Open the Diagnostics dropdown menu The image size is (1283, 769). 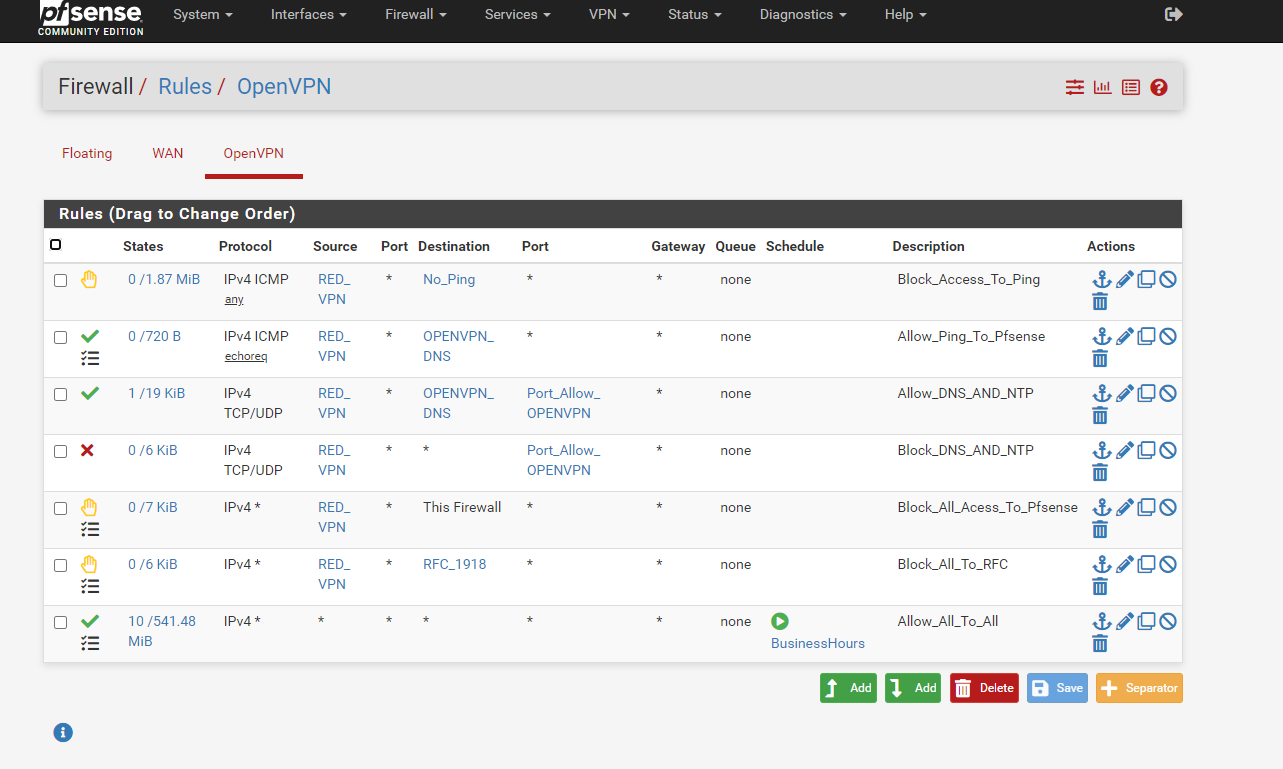point(803,14)
